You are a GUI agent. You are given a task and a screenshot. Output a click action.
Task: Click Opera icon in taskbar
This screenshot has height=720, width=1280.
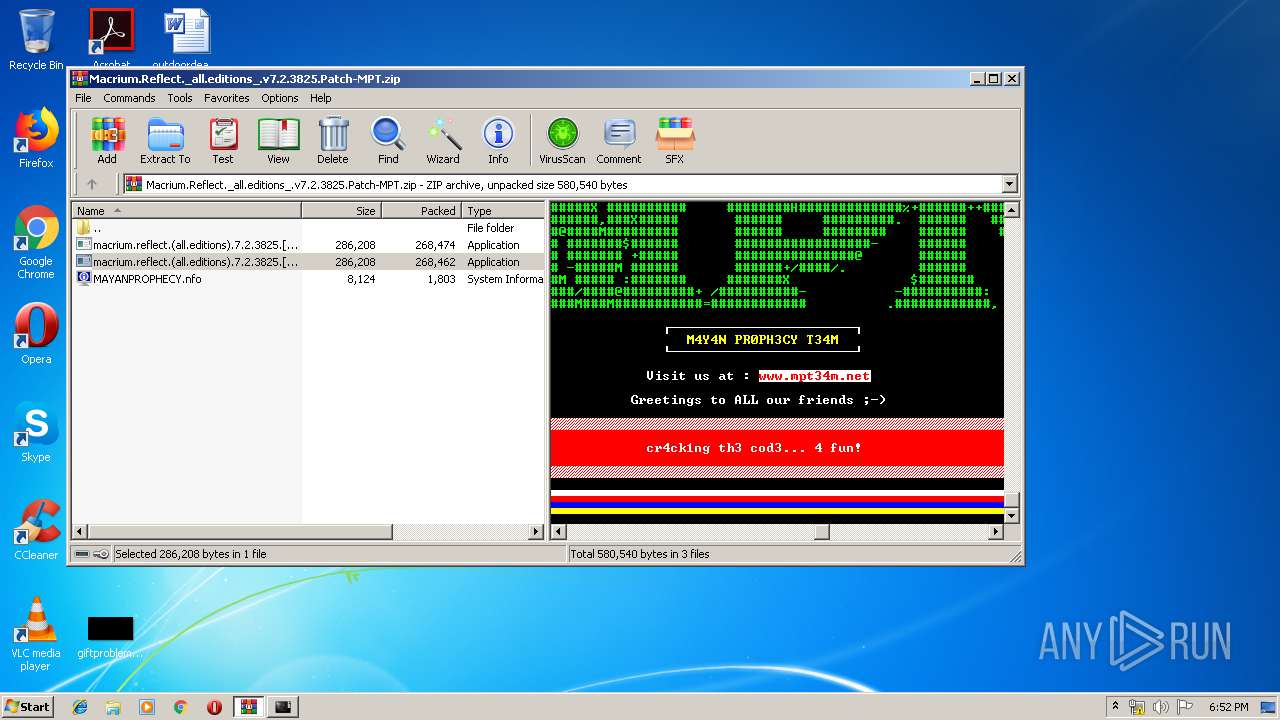click(214, 707)
